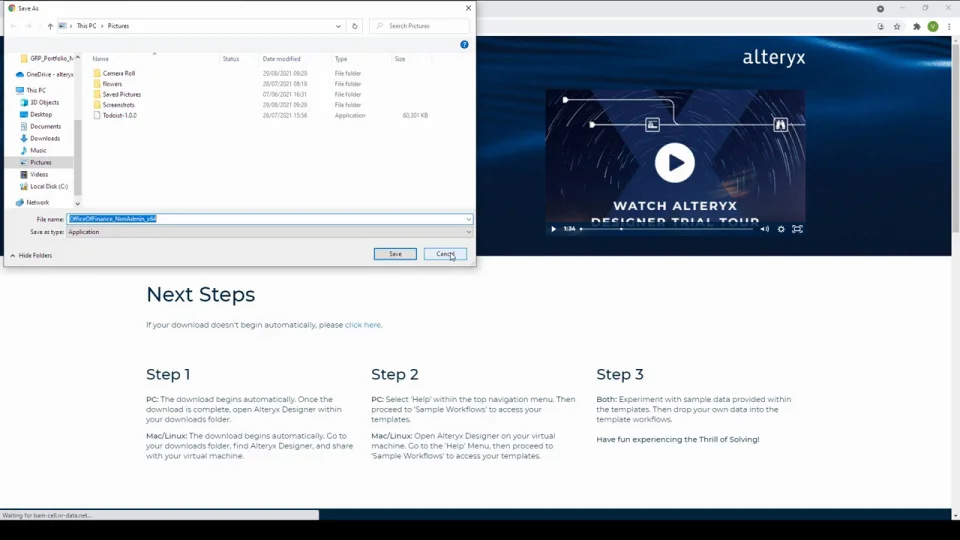Navigate to Downloads in the sidebar
Viewport: 960px width, 540px height.
45,138
